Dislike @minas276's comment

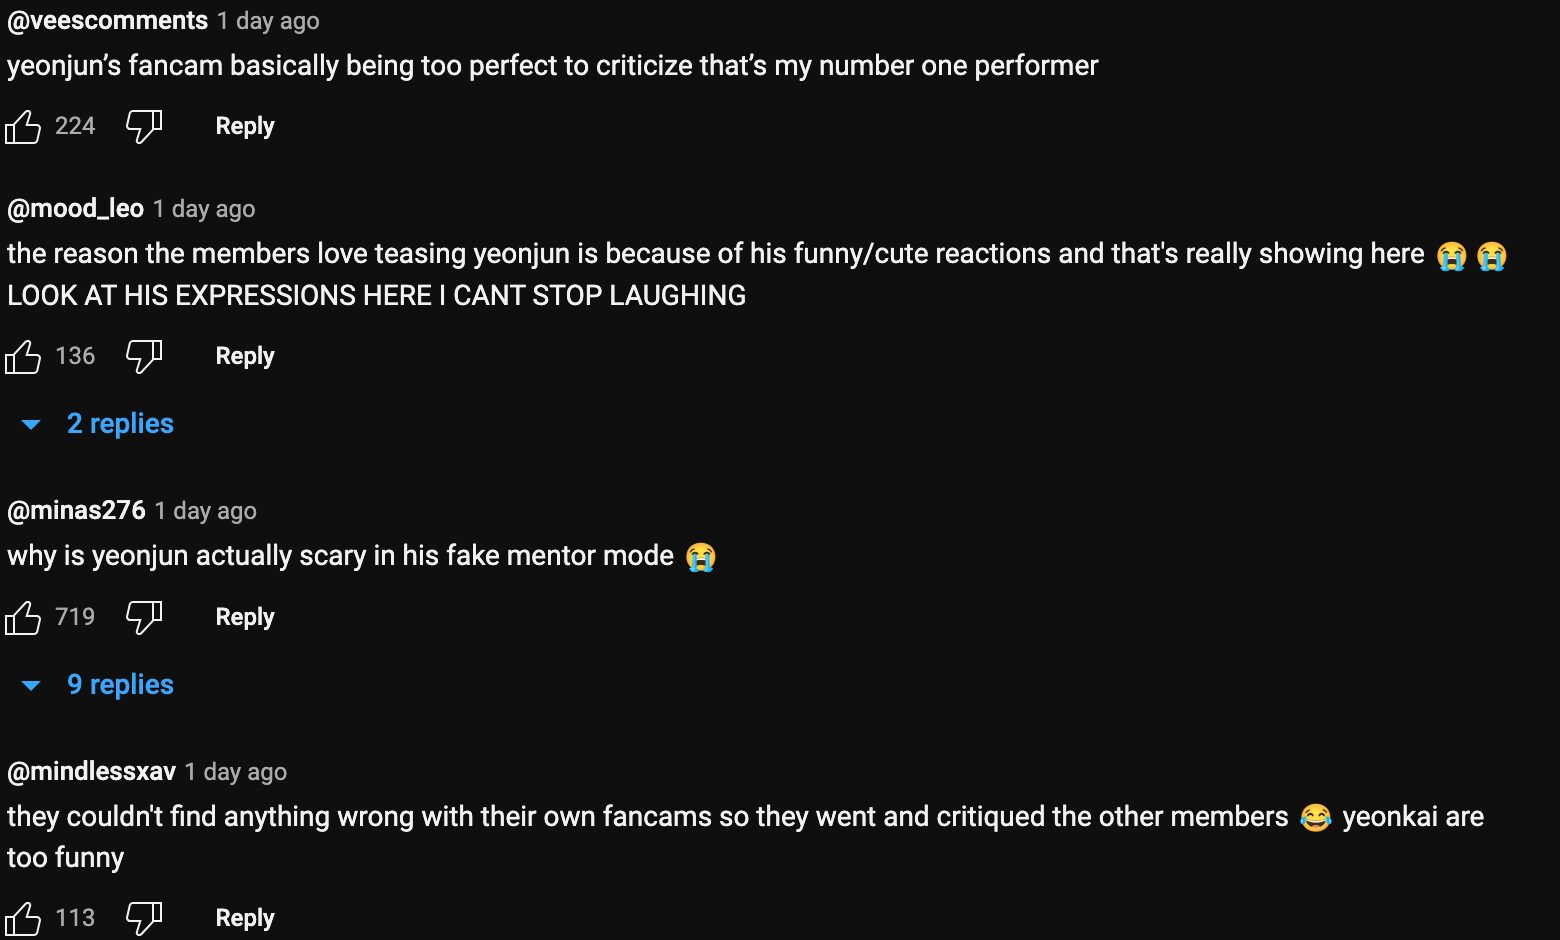(143, 617)
